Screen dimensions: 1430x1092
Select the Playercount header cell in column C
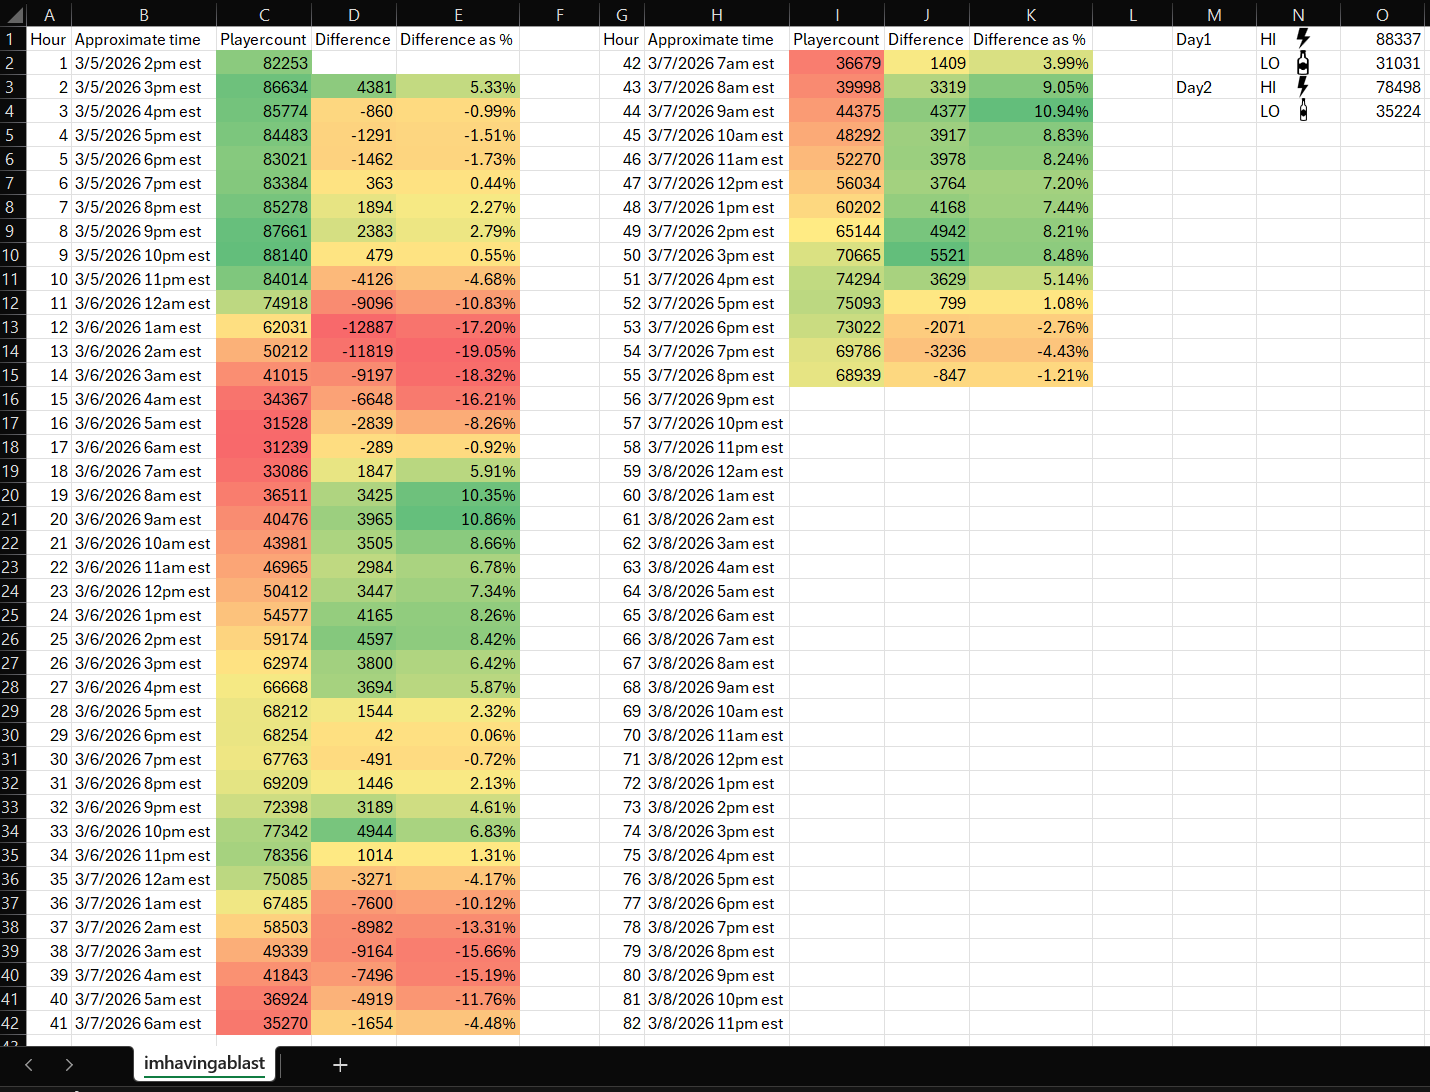264,39
